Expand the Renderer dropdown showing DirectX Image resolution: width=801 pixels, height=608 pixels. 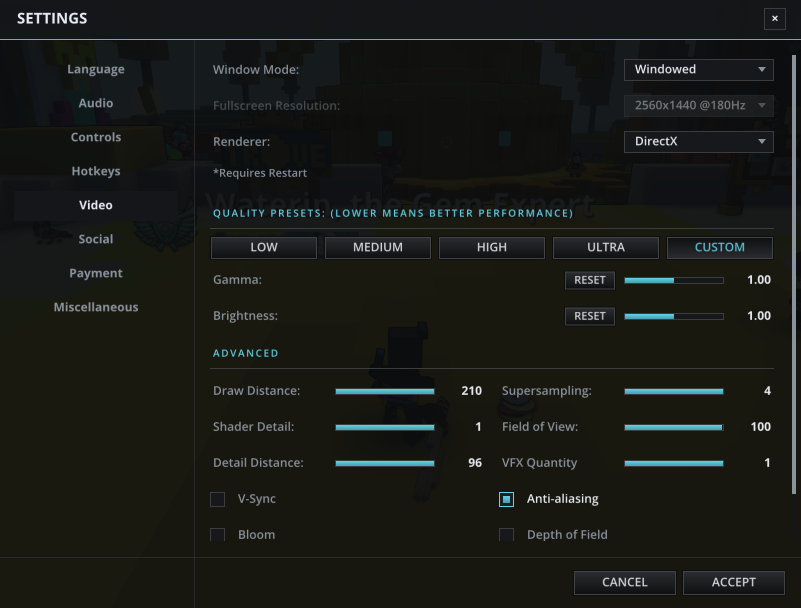(698, 142)
